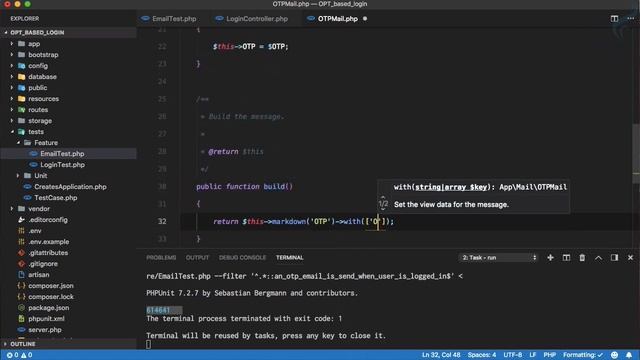The image size is (640, 360).
Task: Show the next signature in parameter hint
Action: pos(383,209)
